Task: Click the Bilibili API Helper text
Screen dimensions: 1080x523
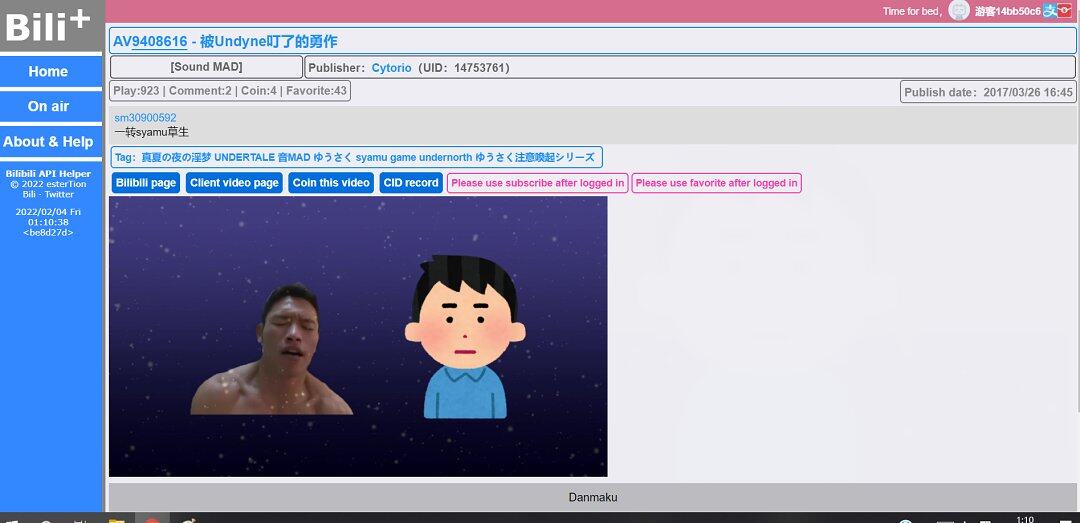Action: point(48,174)
